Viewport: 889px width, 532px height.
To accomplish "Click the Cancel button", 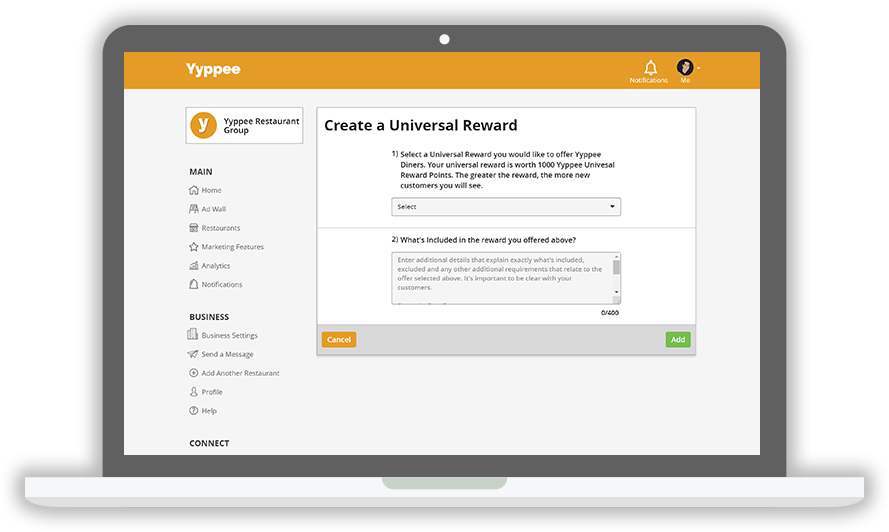I will coord(338,340).
